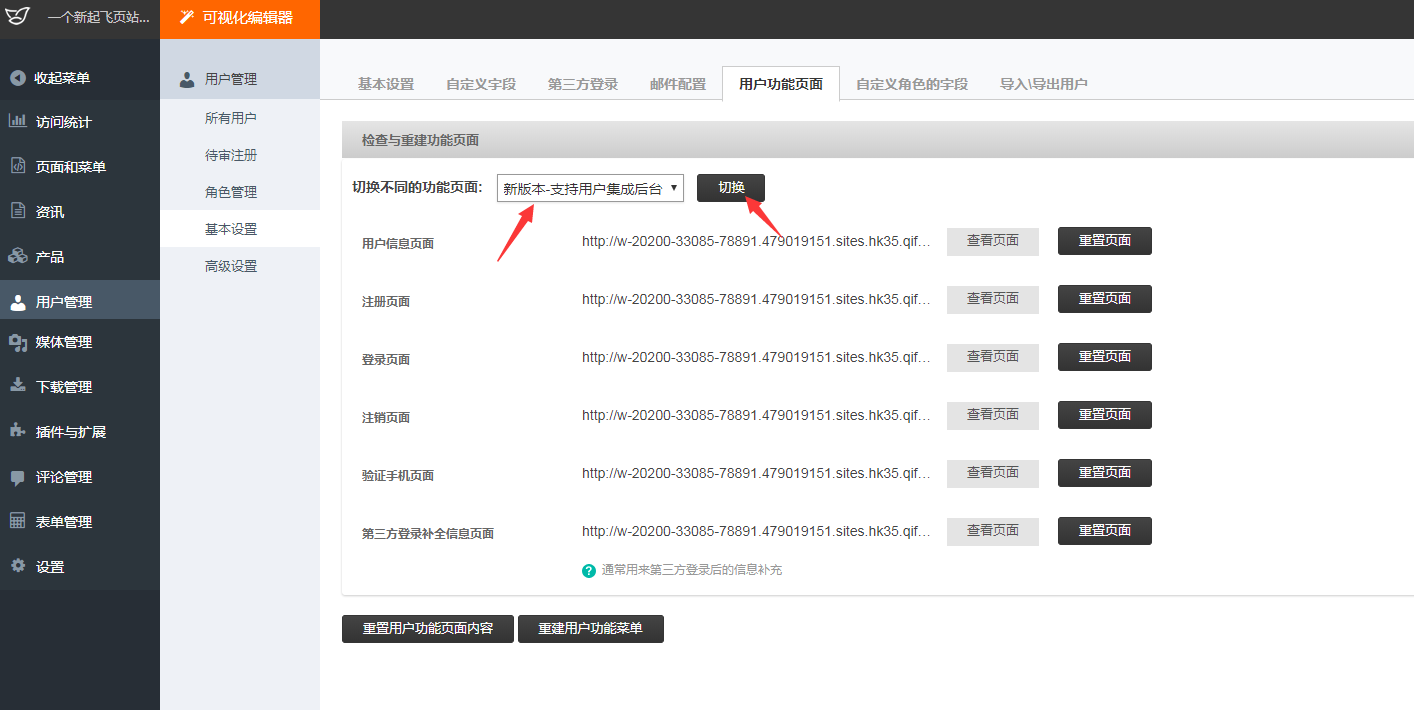Click the 检查与重建功能页面 section header

coord(877,140)
